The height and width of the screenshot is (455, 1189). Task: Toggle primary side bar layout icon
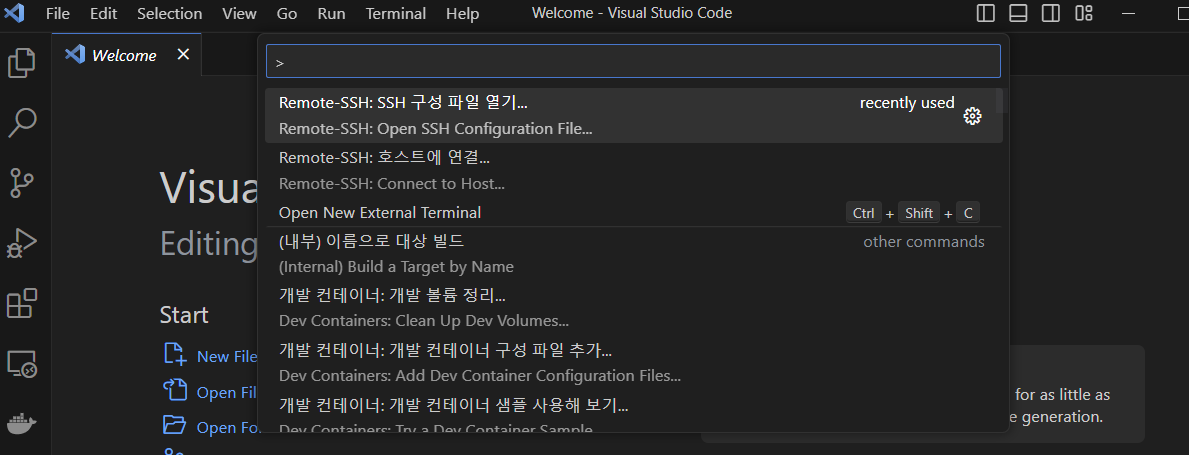pos(986,13)
